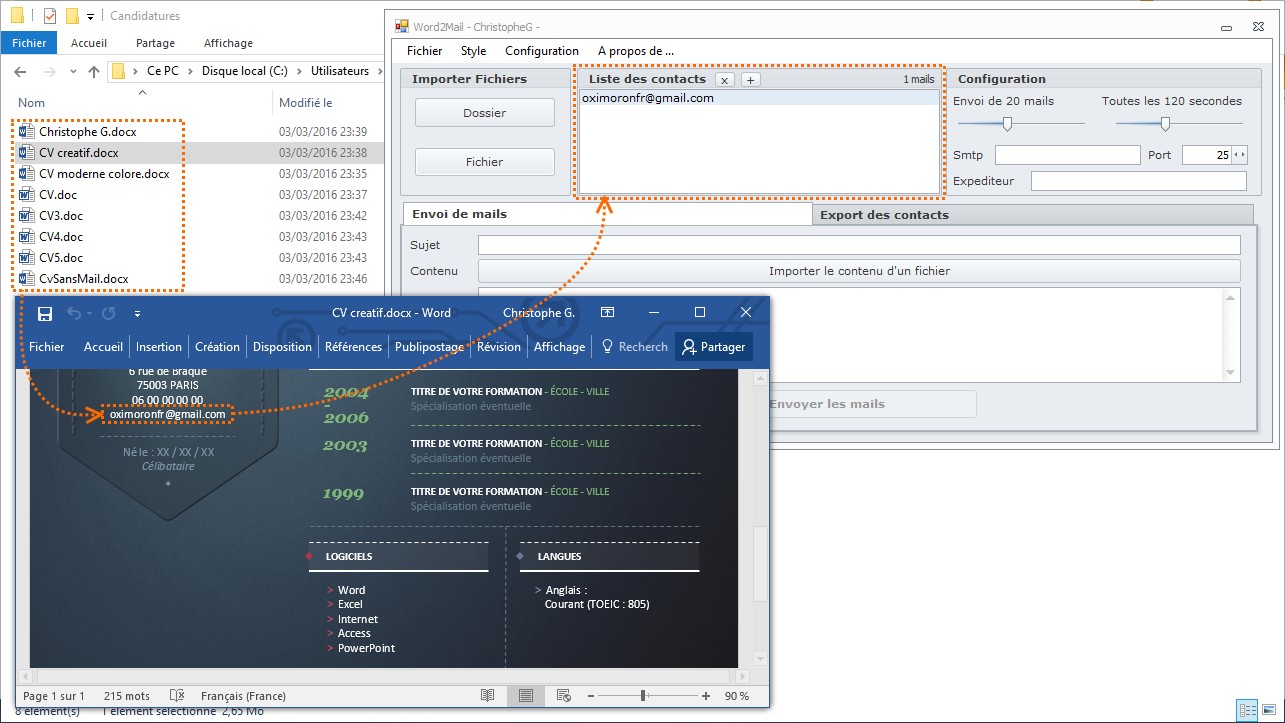1285x723 pixels.
Task: Open the undo history dropdown arrow
Action: click(89, 314)
